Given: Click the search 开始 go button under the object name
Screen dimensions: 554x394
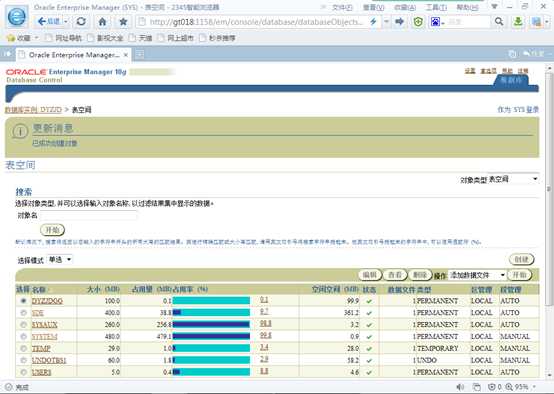Looking at the screenshot, I should click(x=52, y=230).
